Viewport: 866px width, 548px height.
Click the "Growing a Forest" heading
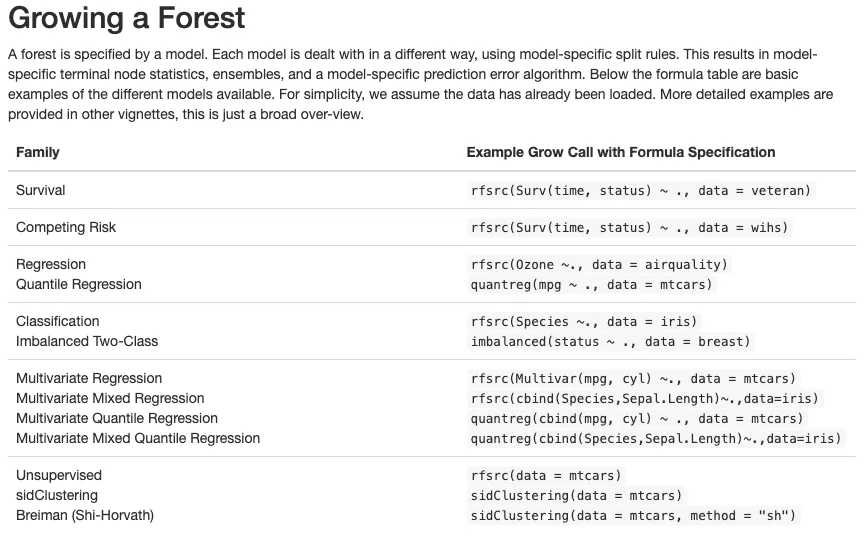coord(126,18)
